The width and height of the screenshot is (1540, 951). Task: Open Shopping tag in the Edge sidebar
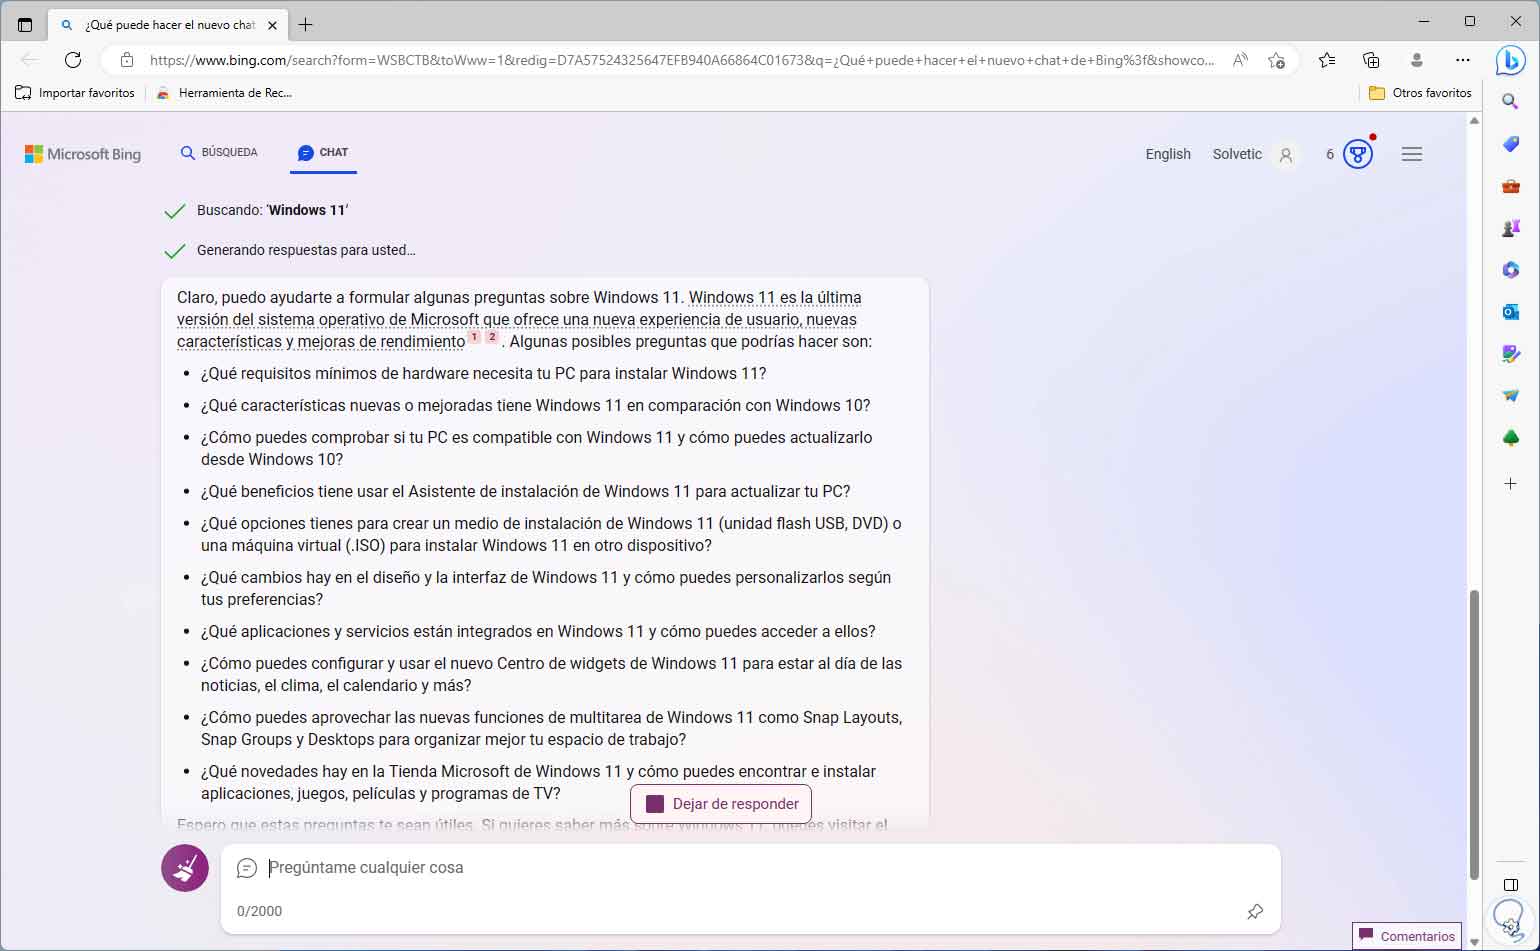(x=1510, y=144)
